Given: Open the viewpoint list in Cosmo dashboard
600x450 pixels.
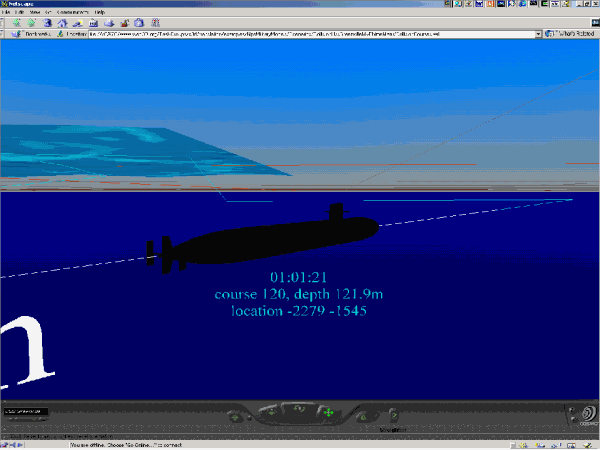Looking at the screenshot, I should [x=26, y=411].
